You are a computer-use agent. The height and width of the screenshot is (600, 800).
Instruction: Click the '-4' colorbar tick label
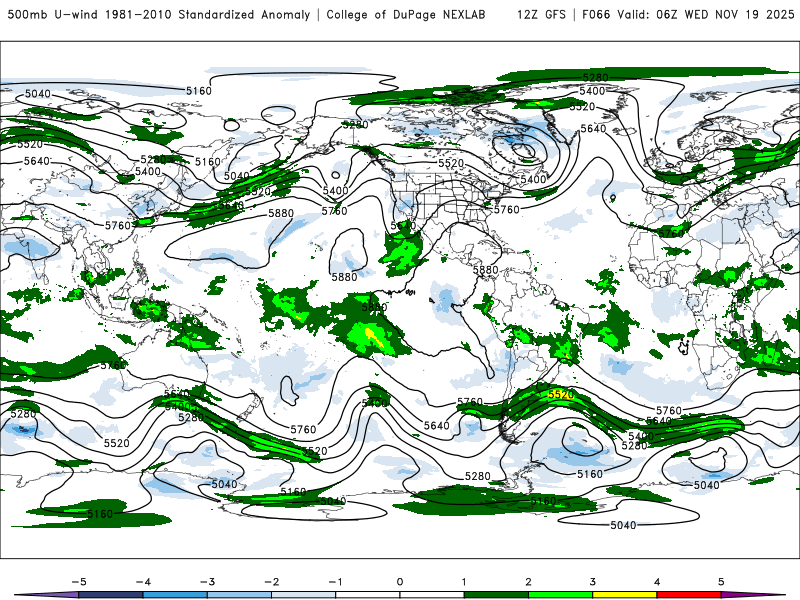click(x=143, y=582)
